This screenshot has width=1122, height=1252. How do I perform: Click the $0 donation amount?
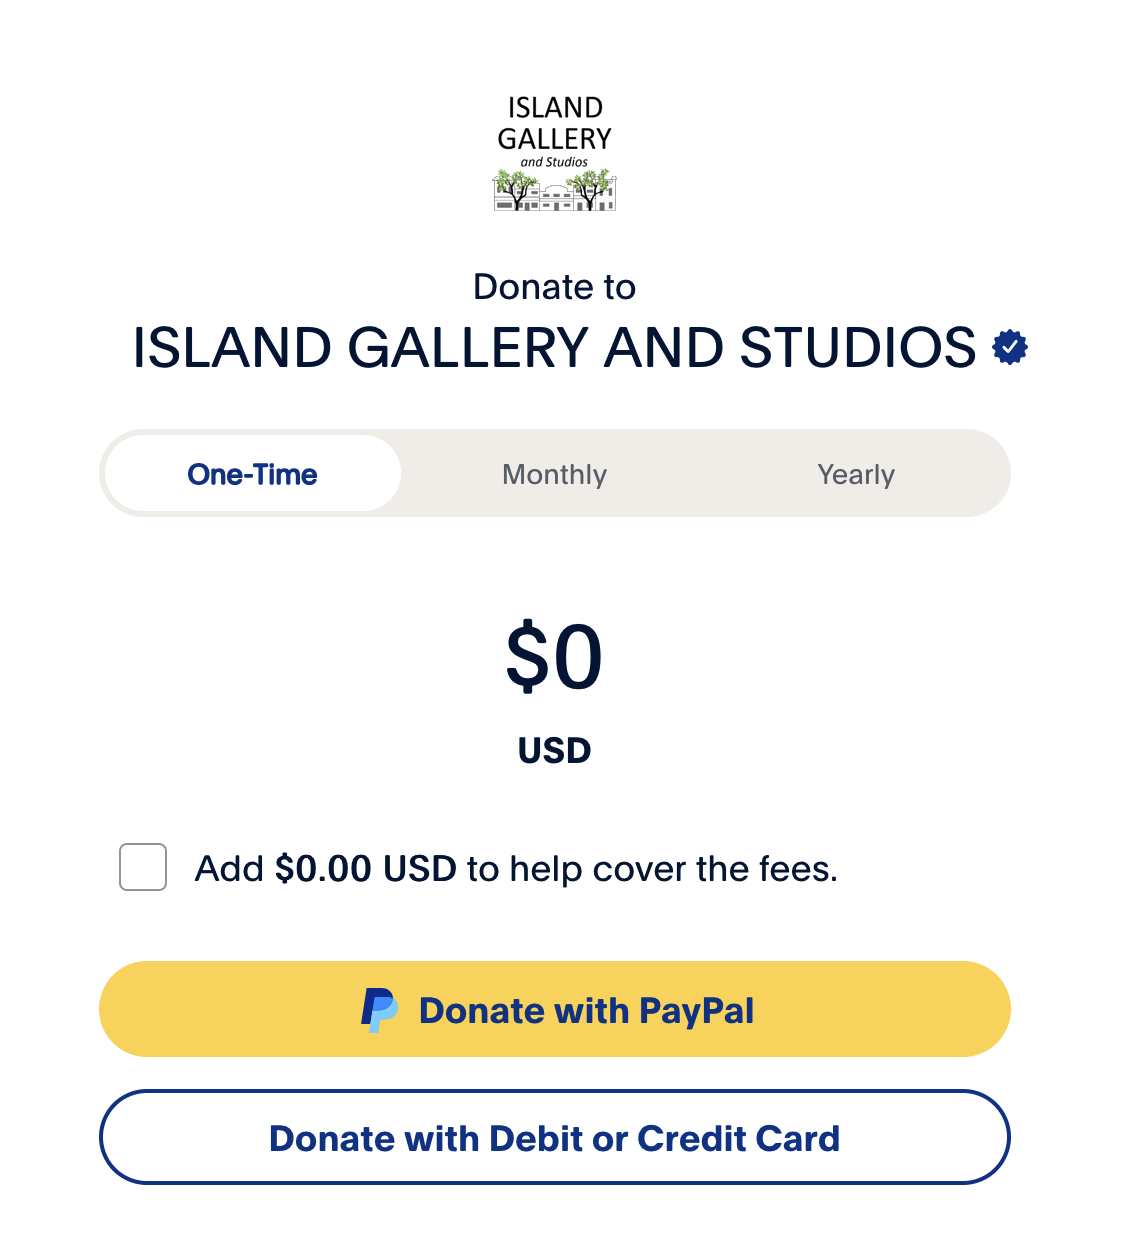[554, 656]
